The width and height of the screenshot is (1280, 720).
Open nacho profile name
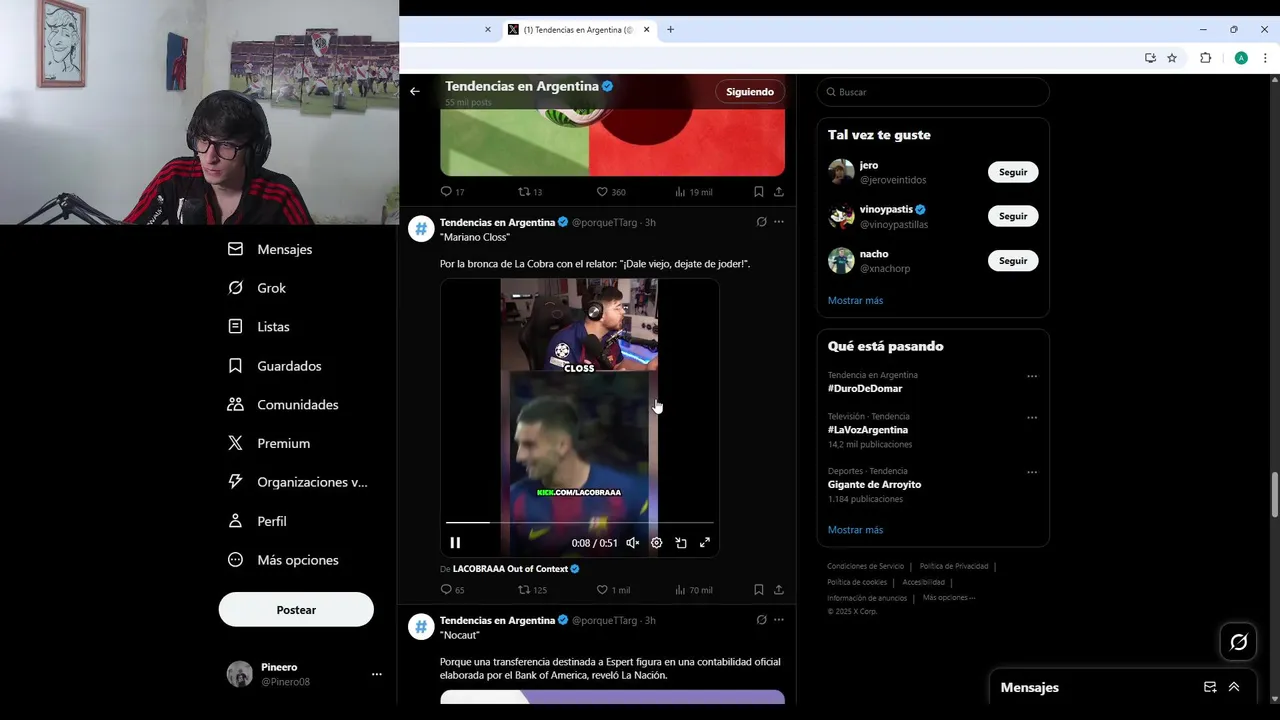click(874, 254)
